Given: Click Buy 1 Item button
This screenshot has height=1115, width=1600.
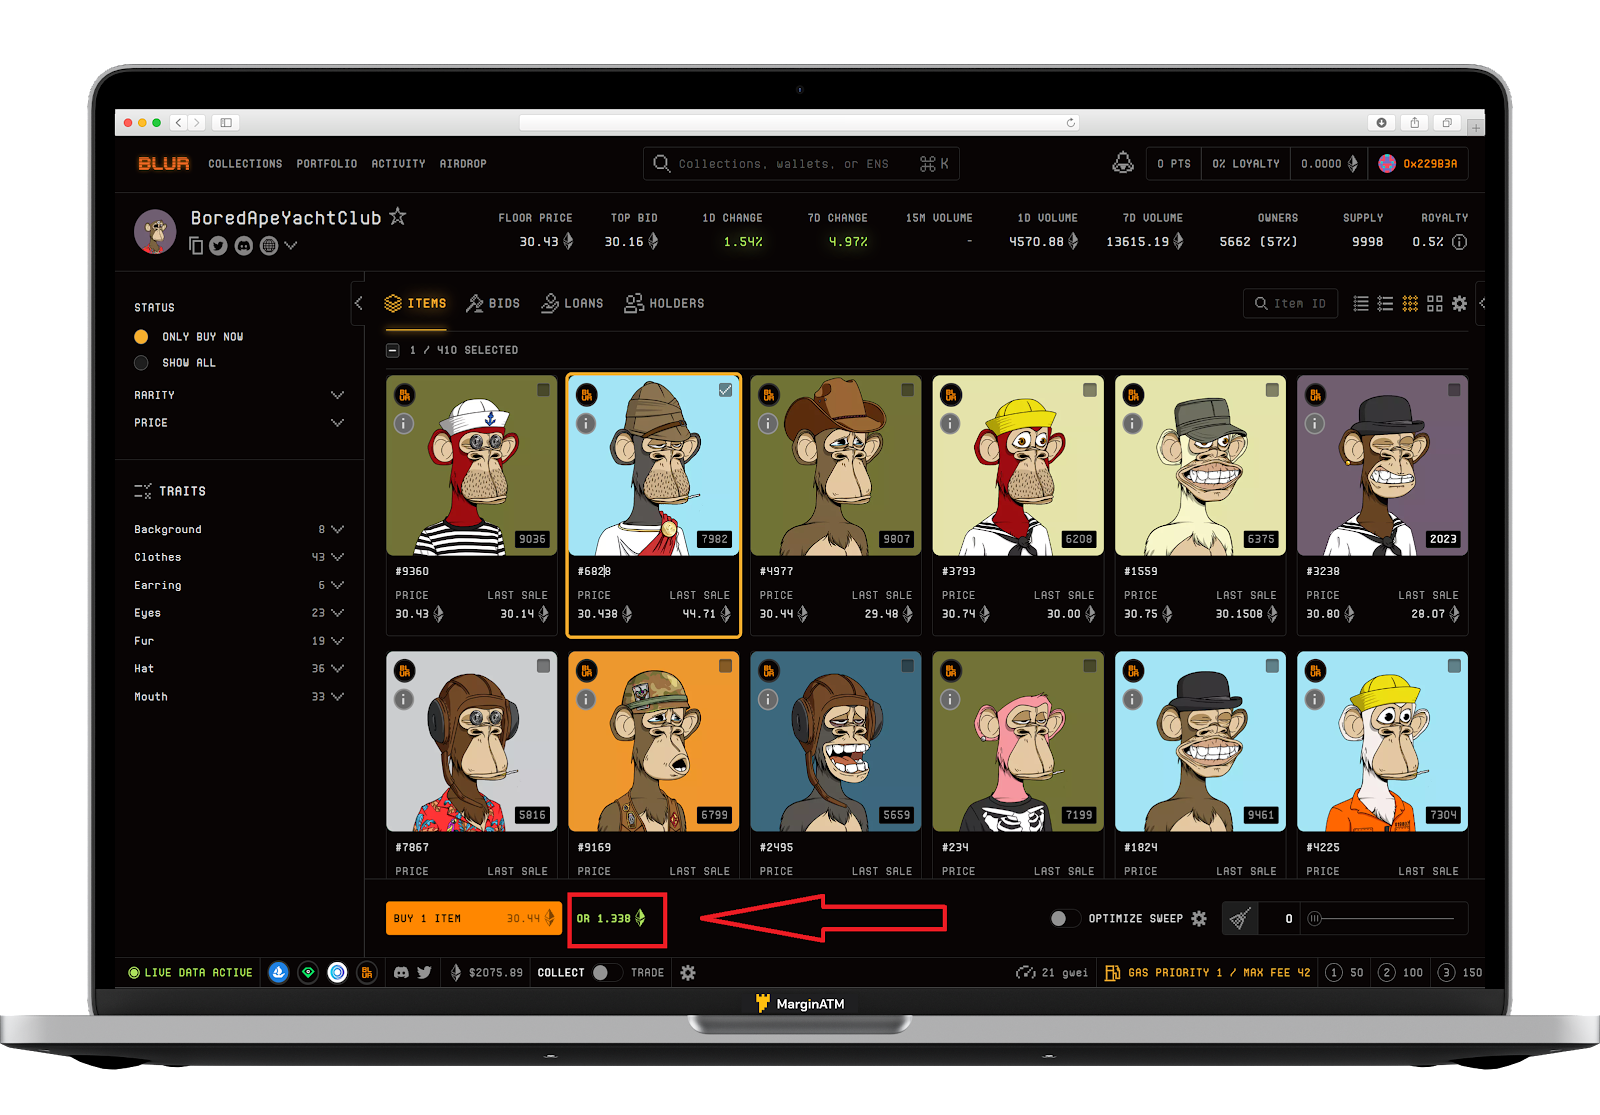Looking at the screenshot, I should click(474, 918).
